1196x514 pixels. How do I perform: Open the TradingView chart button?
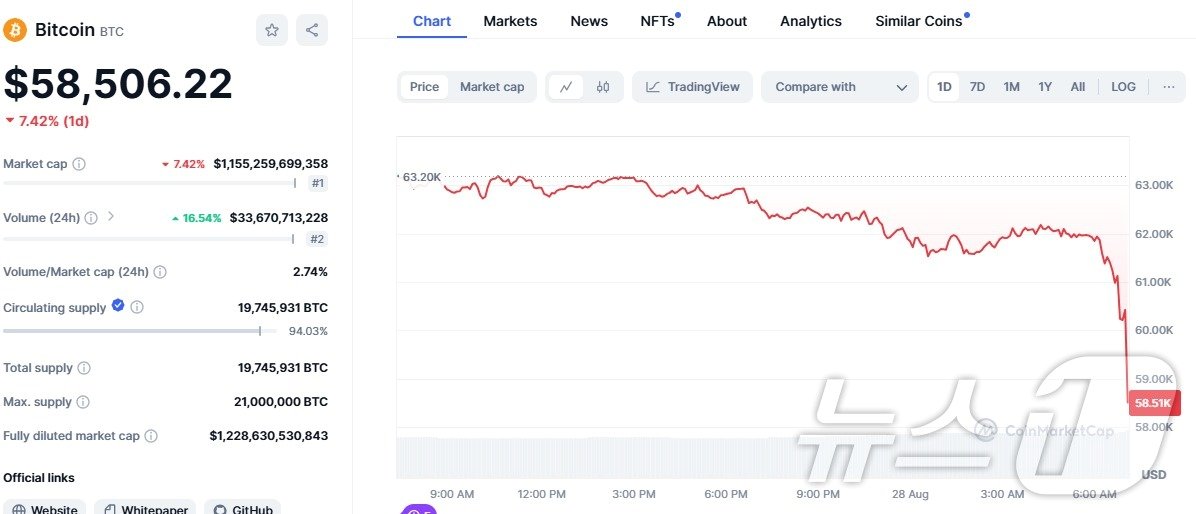[693, 87]
